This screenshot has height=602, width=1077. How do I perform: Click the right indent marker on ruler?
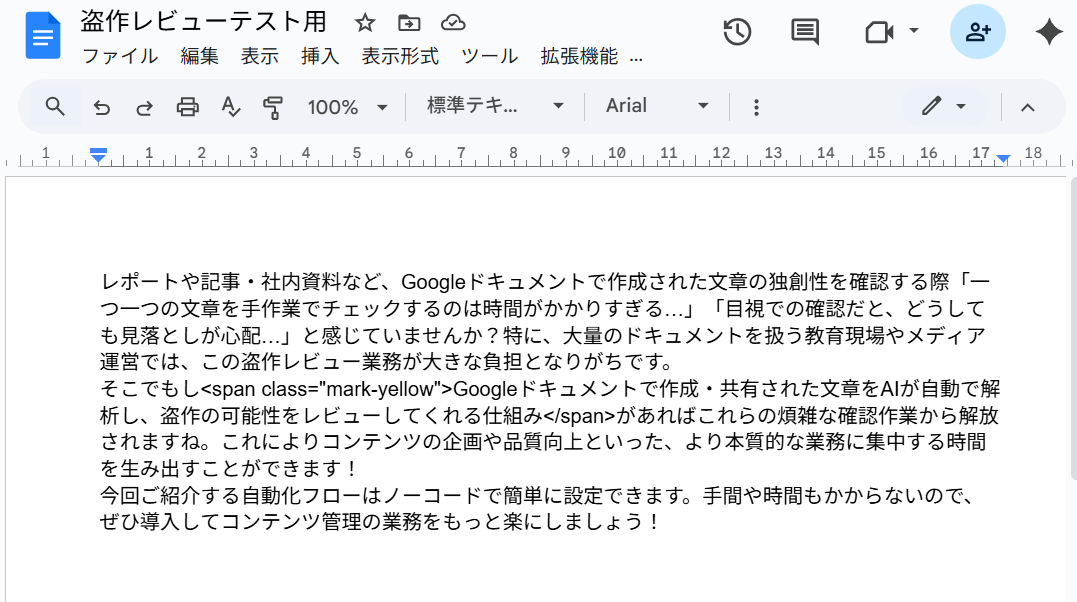tap(1003, 159)
